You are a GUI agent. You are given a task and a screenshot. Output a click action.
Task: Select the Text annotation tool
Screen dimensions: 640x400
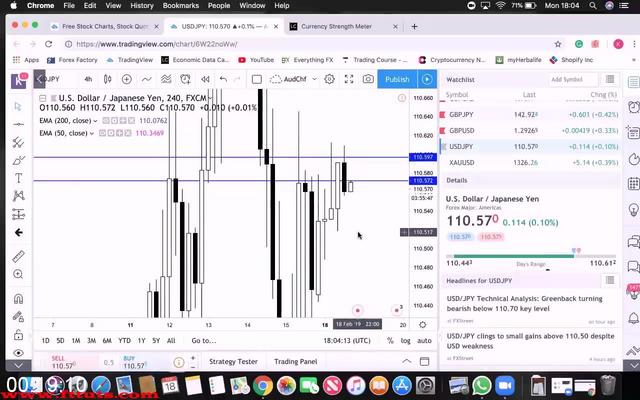18,178
